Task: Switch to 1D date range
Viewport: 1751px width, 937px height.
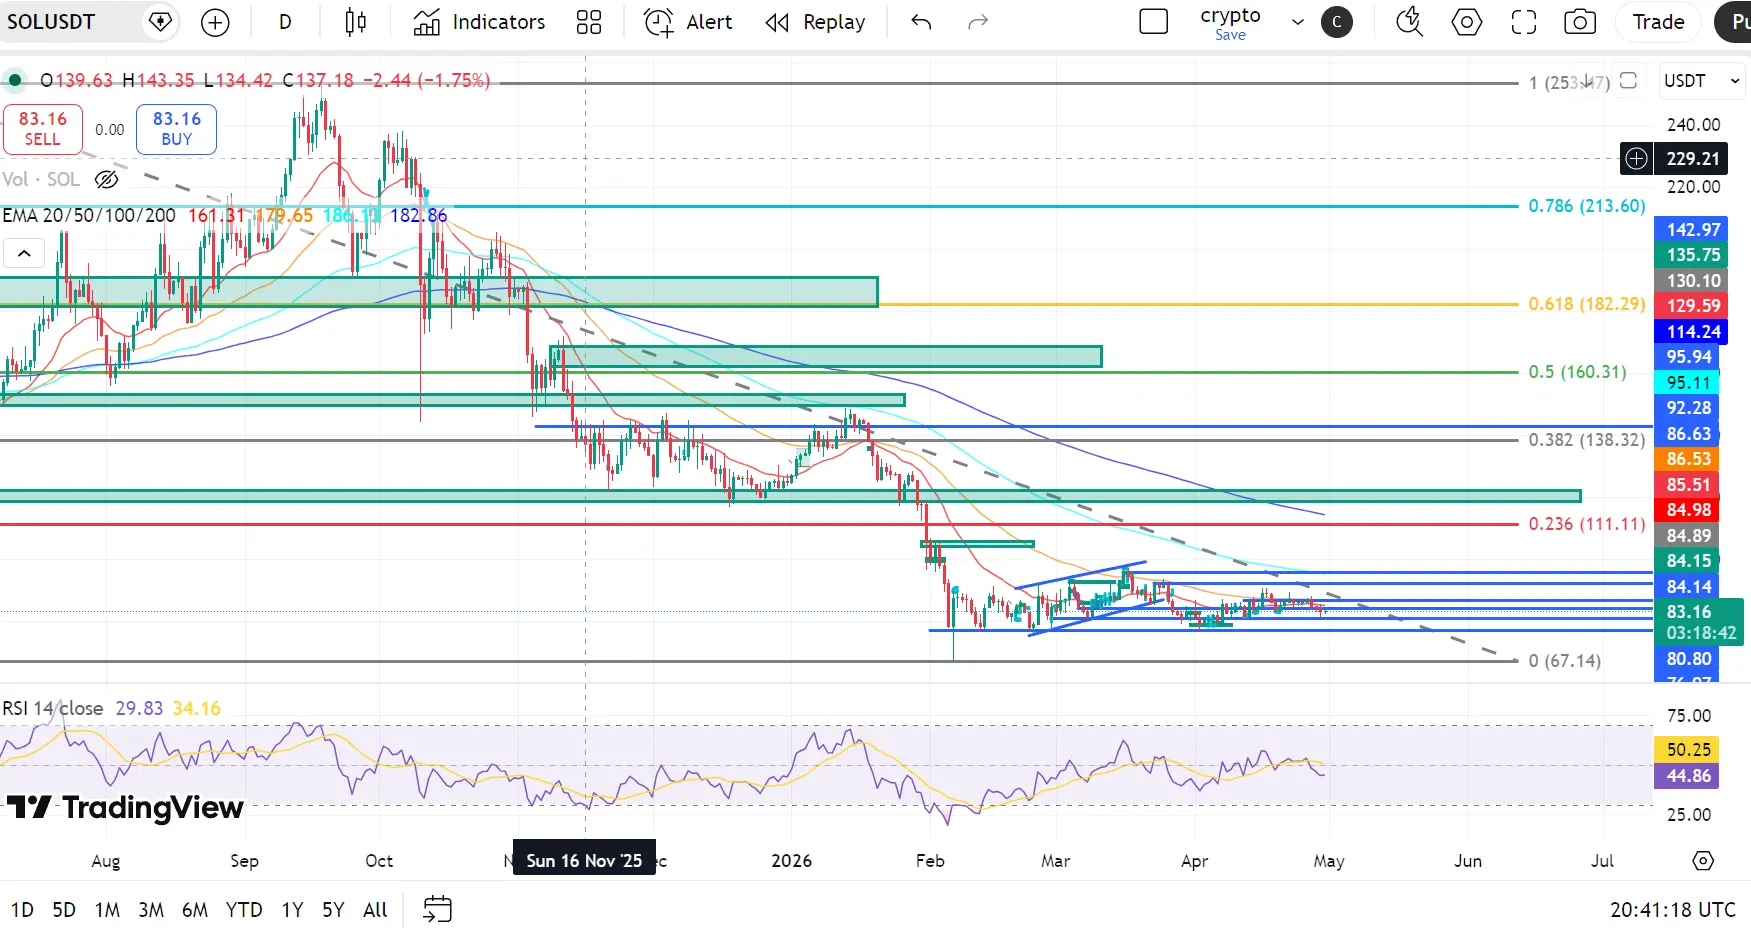Action: pos(22,910)
